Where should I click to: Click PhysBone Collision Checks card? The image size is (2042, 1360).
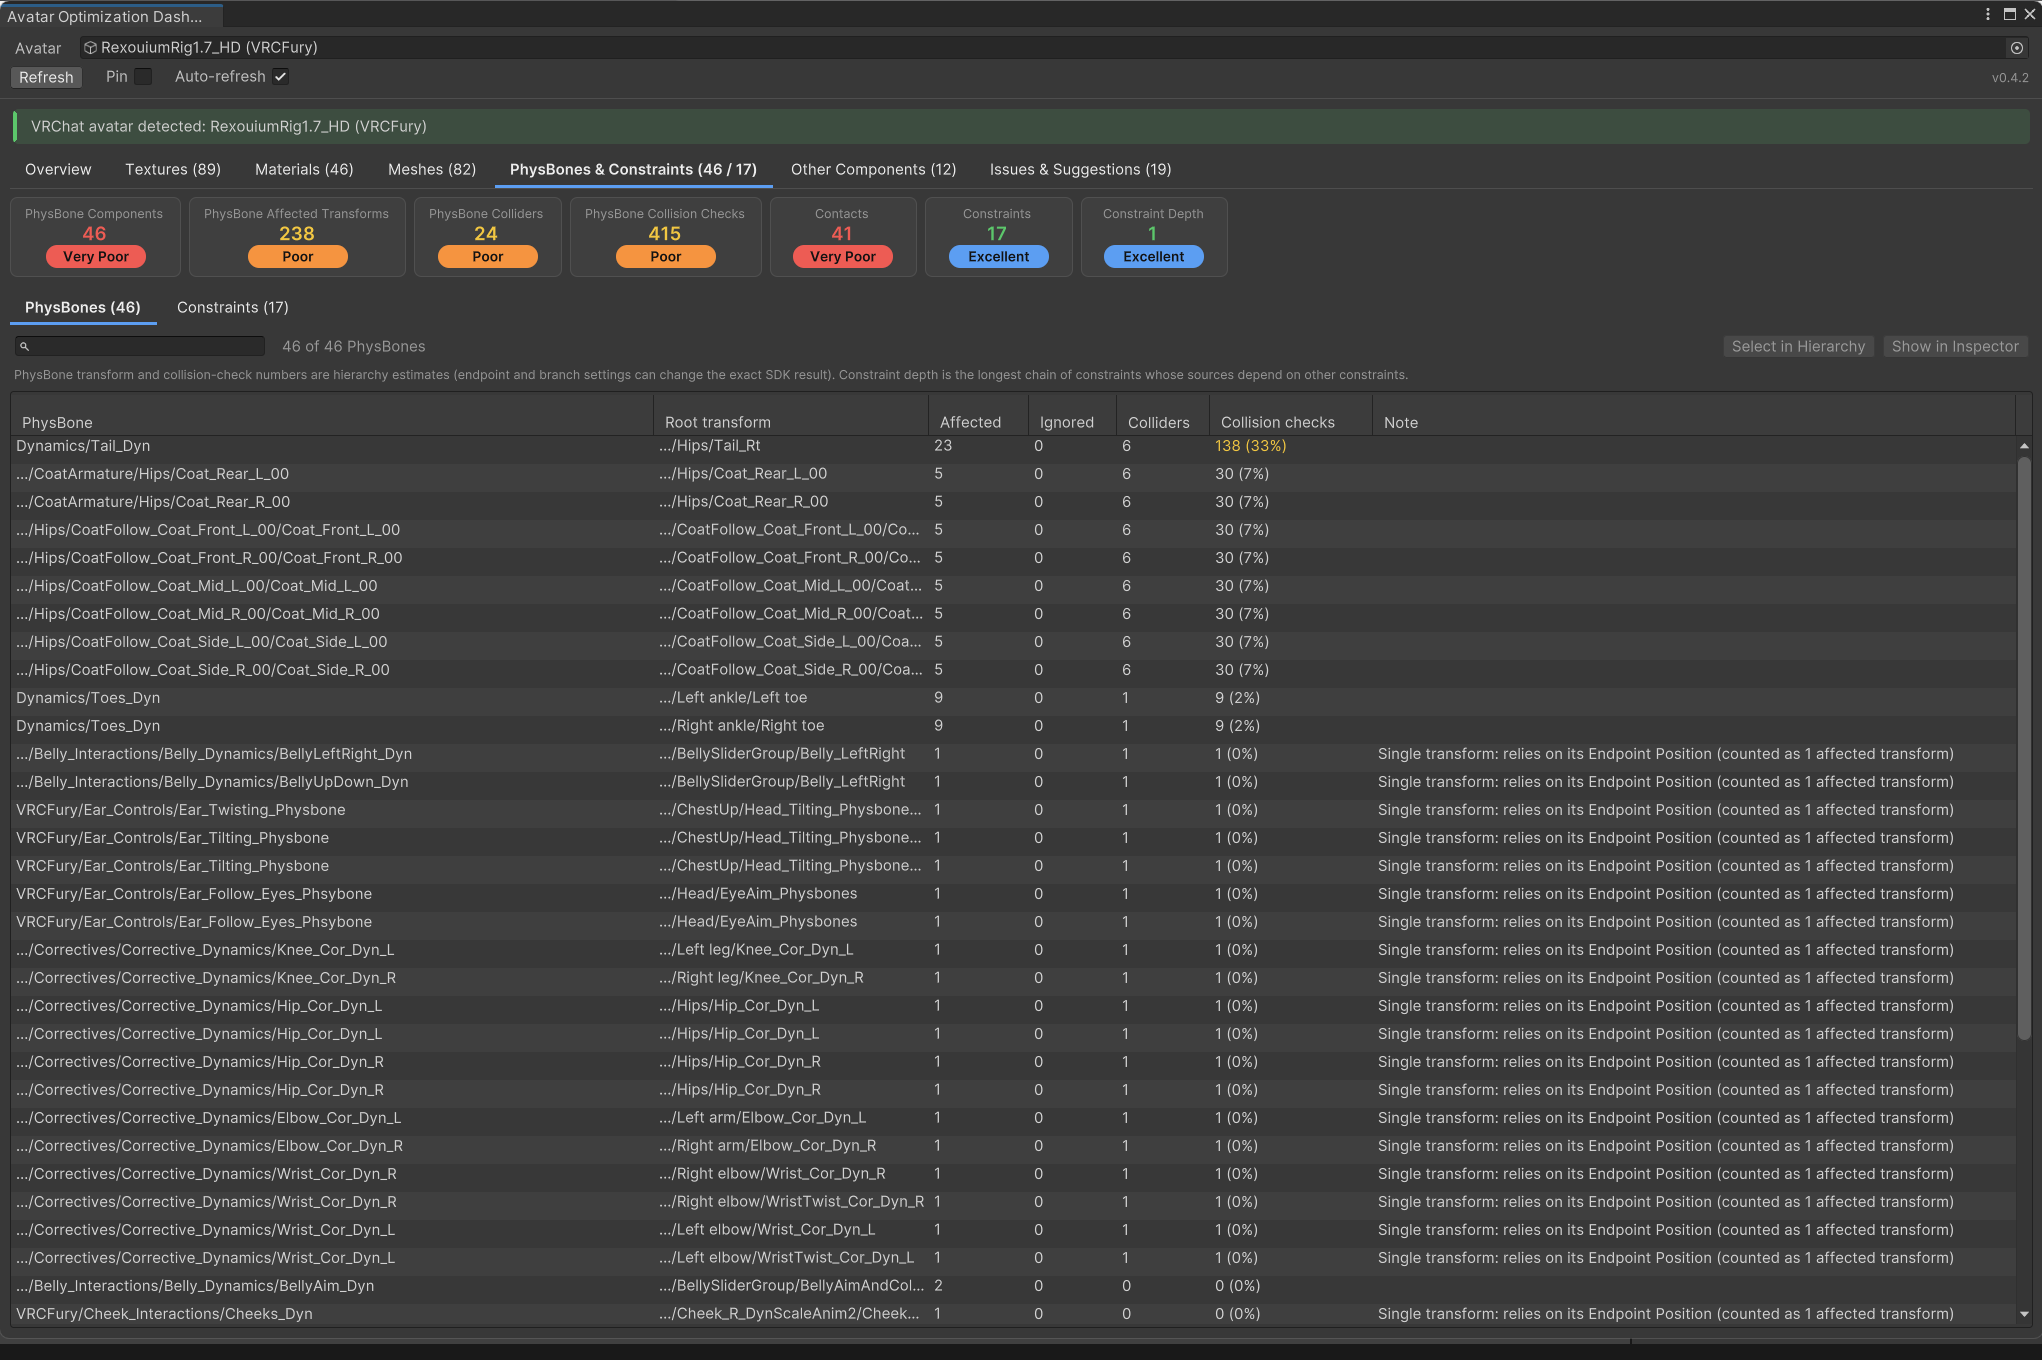665,237
